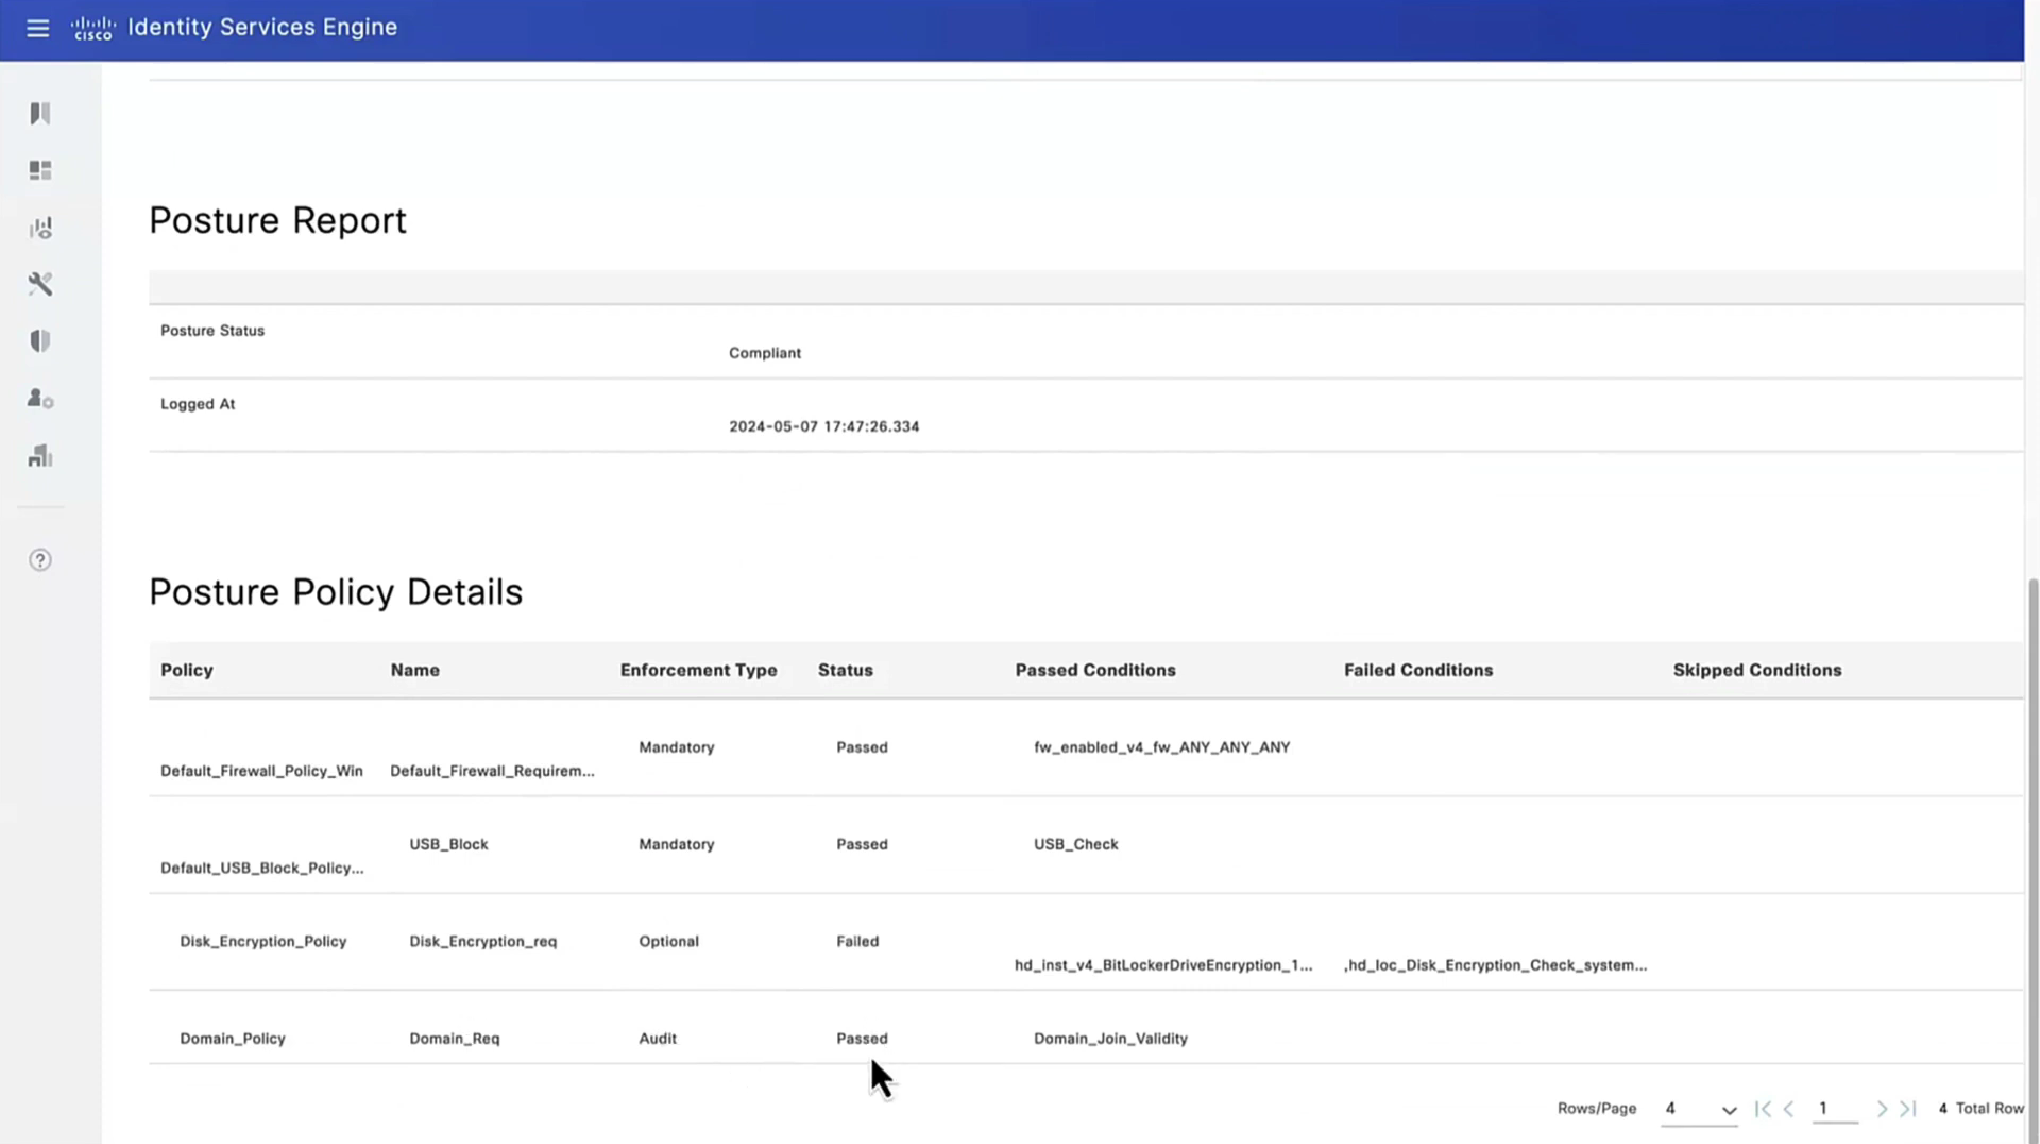Go to the next page arrow
This screenshot has width=2040, height=1144.
1881,1108
